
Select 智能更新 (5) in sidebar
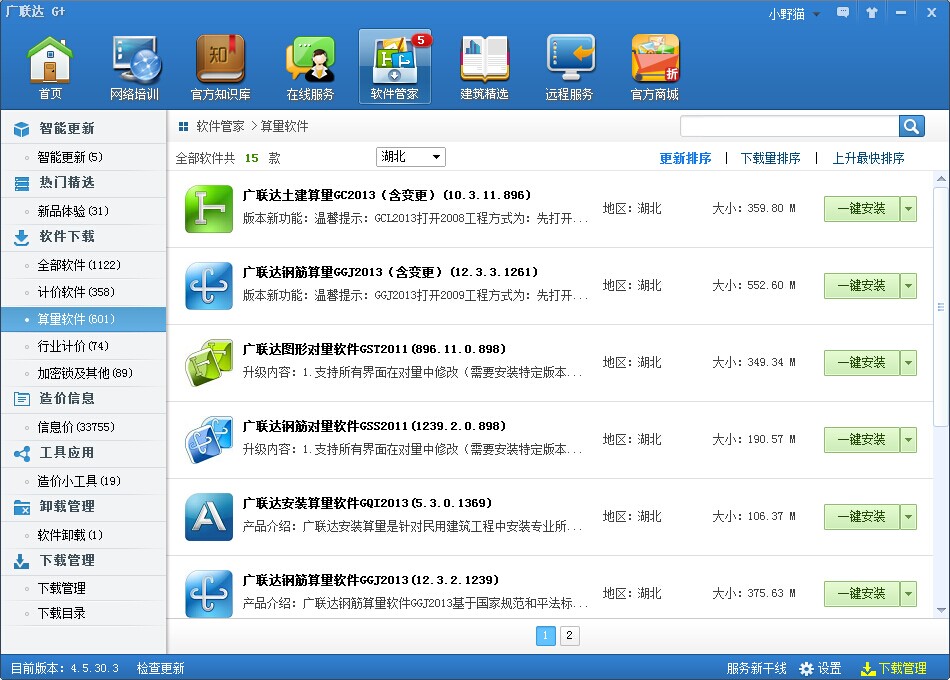[83, 158]
